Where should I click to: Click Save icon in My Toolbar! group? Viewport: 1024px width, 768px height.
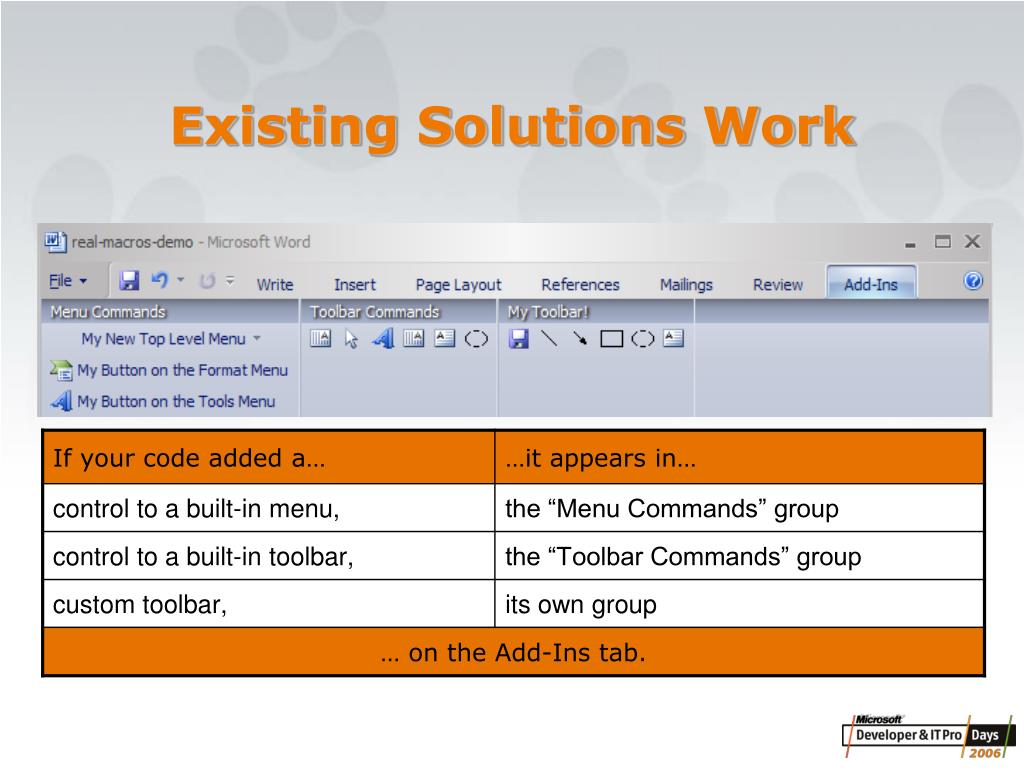519,338
